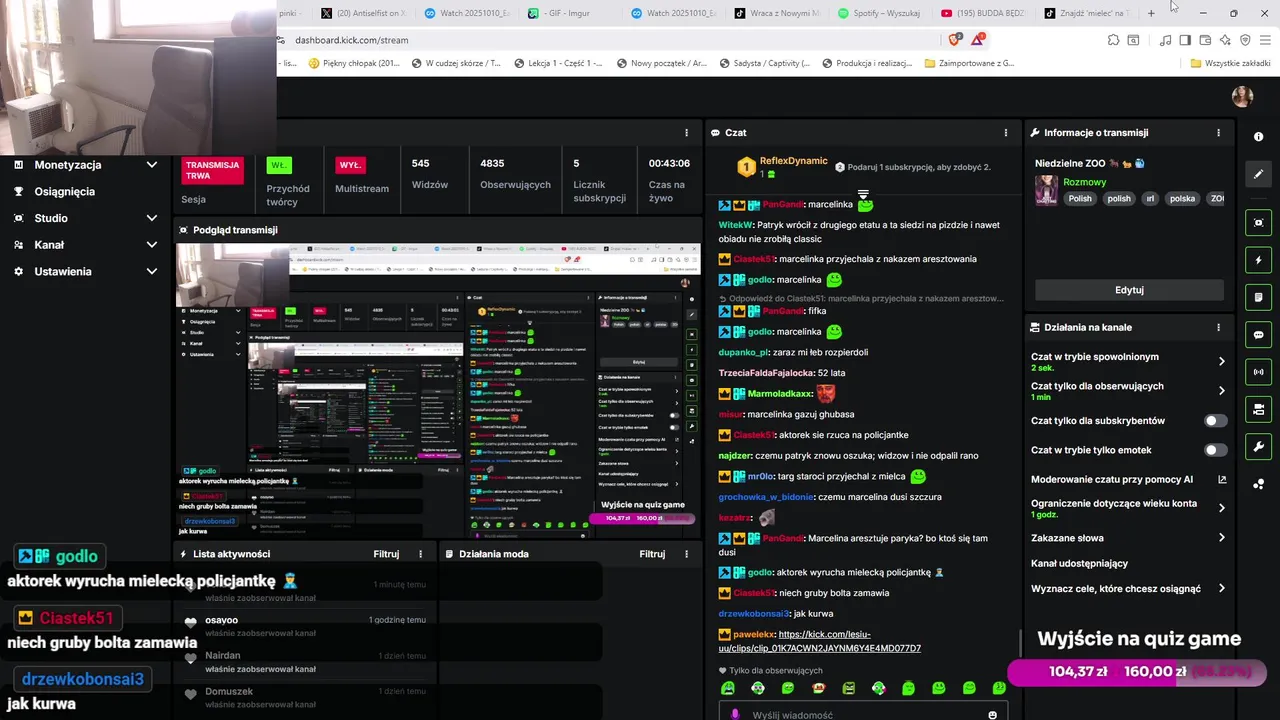This screenshot has height=720, width=1280.
Task: Toggle Czat tylko dla subskrybentów switch
Action: click(x=1216, y=421)
